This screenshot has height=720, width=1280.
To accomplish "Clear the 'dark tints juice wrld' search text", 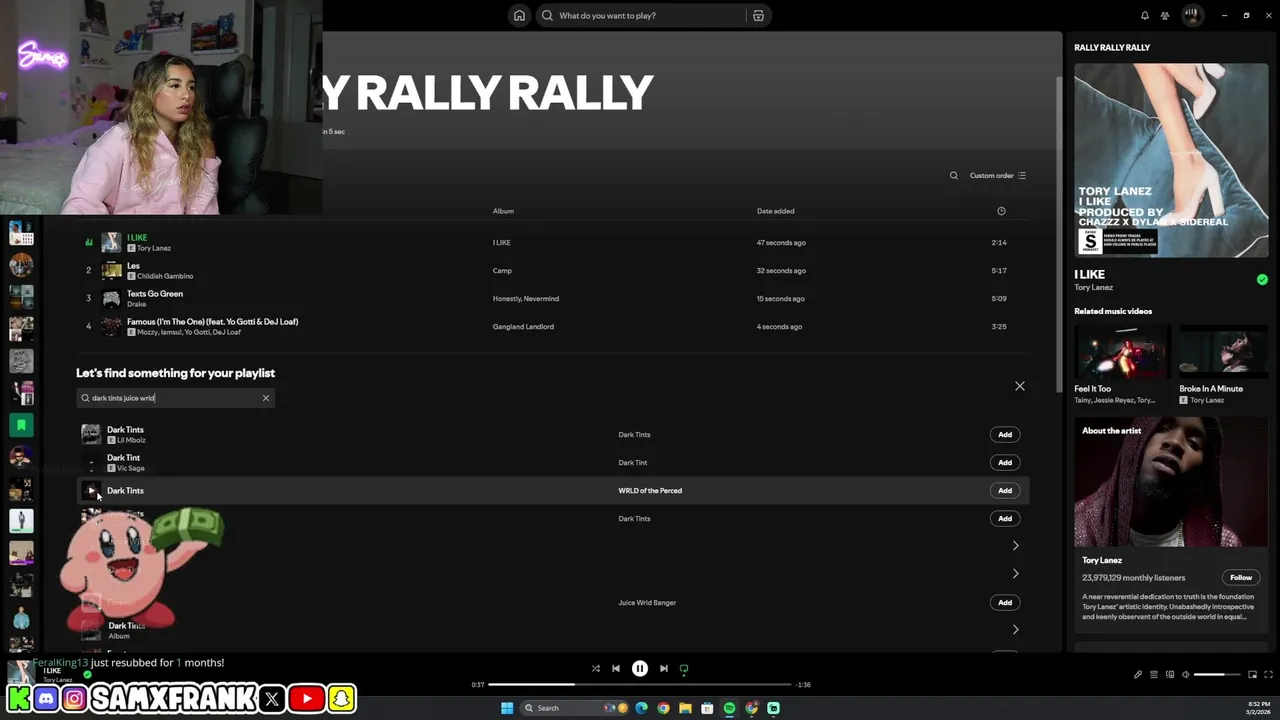I will point(266,398).
